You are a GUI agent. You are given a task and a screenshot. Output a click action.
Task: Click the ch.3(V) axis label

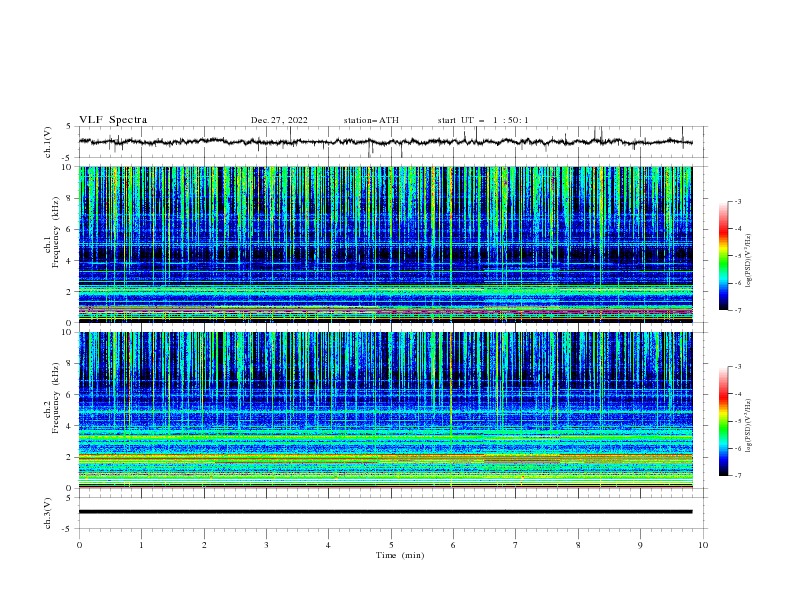(x=48, y=513)
